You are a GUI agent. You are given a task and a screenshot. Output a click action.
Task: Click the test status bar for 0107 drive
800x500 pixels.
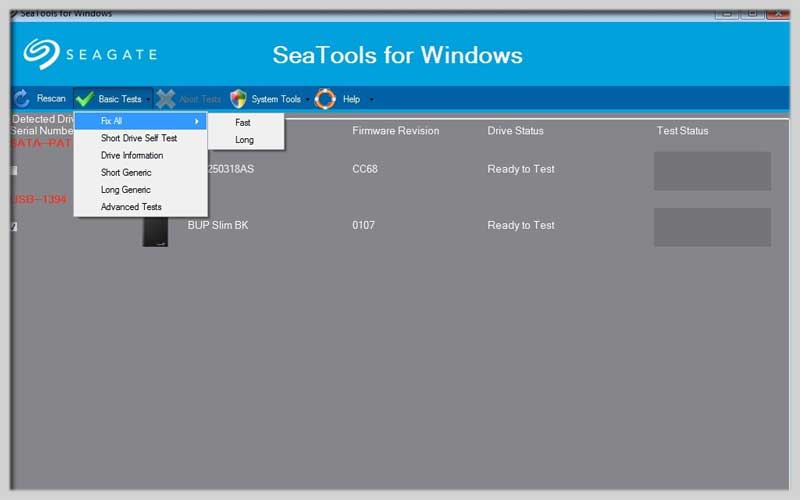click(712, 227)
